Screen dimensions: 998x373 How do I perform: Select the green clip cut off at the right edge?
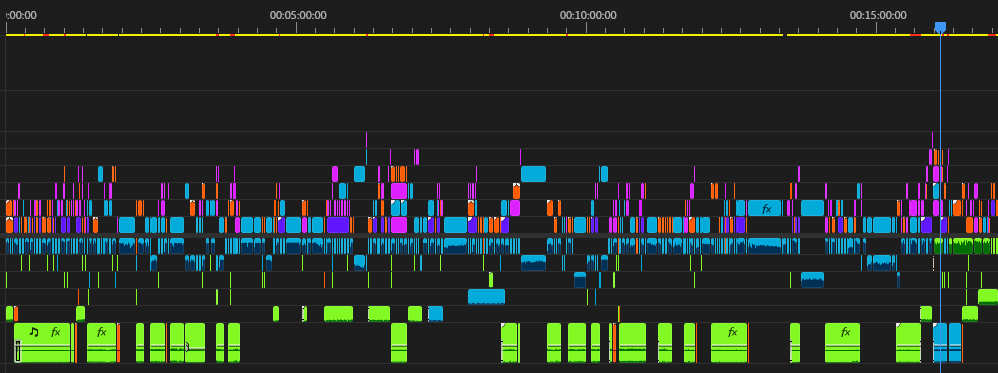pos(988,297)
